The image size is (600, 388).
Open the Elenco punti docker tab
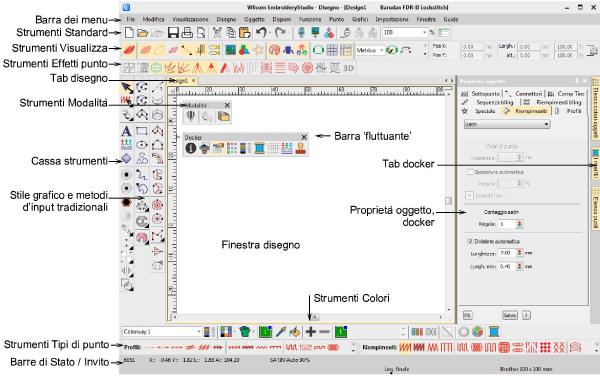(x=595, y=208)
